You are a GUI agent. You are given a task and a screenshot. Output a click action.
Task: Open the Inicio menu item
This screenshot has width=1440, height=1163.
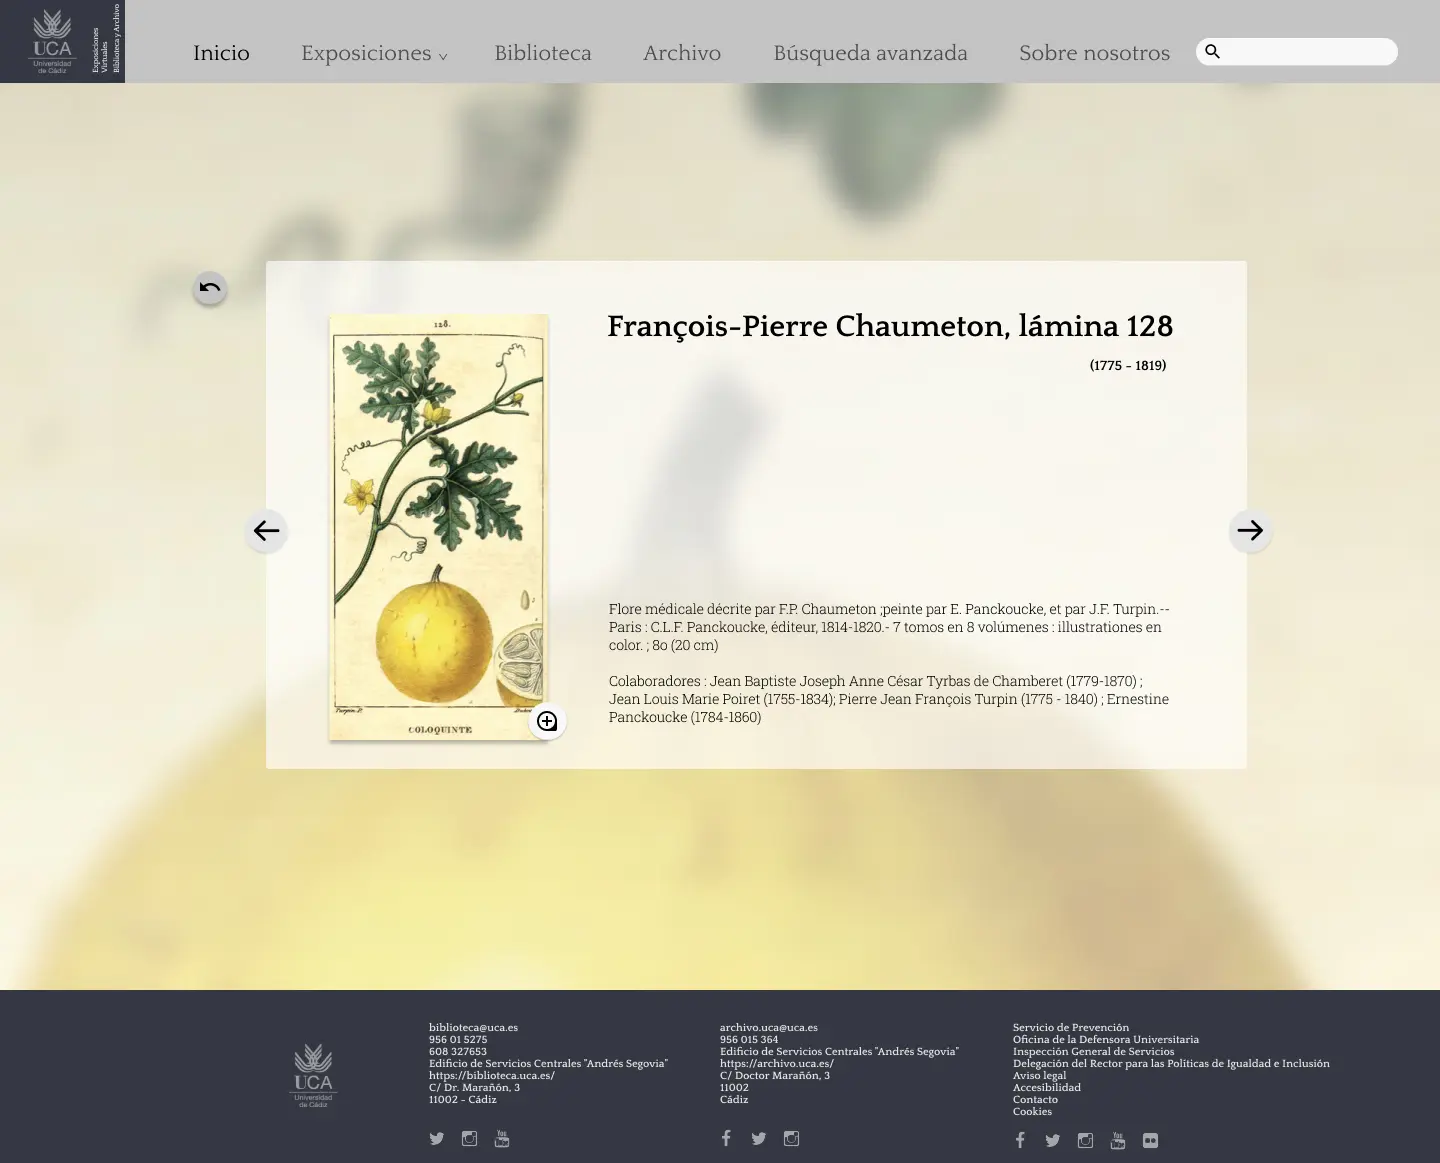pos(221,53)
